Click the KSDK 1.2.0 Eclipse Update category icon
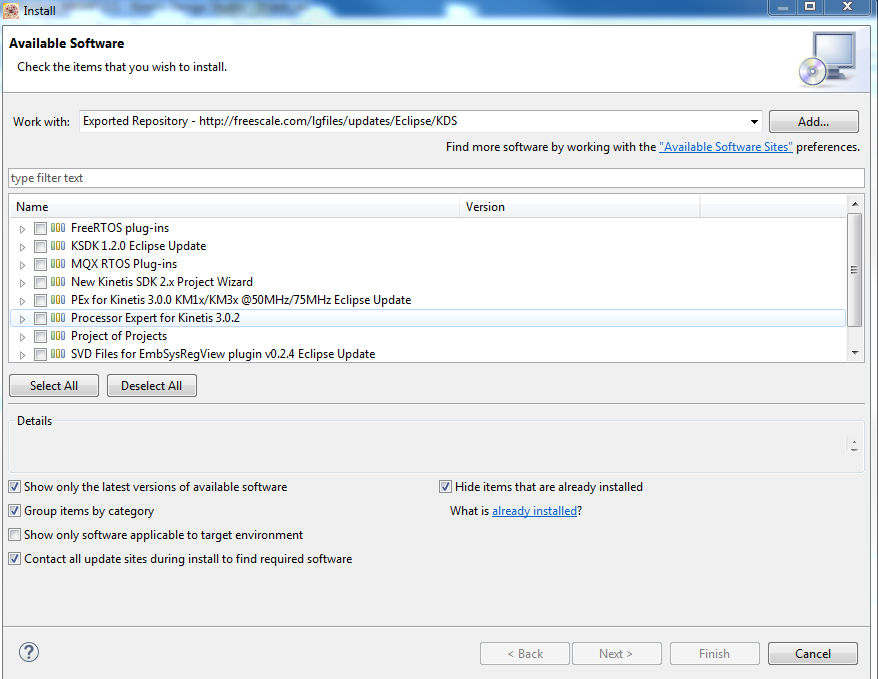Image resolution: width=878 pixels, height=679 pixels. point(58,246)
